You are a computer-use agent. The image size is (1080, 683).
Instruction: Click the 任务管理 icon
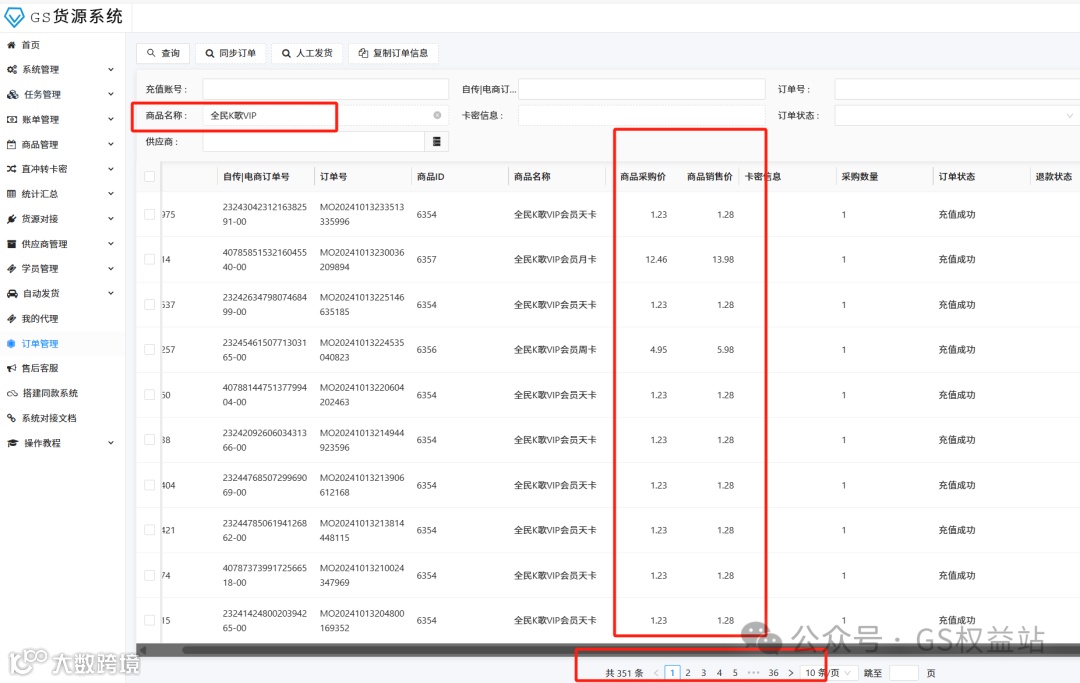pyautogui.click(x=12, y=94)
